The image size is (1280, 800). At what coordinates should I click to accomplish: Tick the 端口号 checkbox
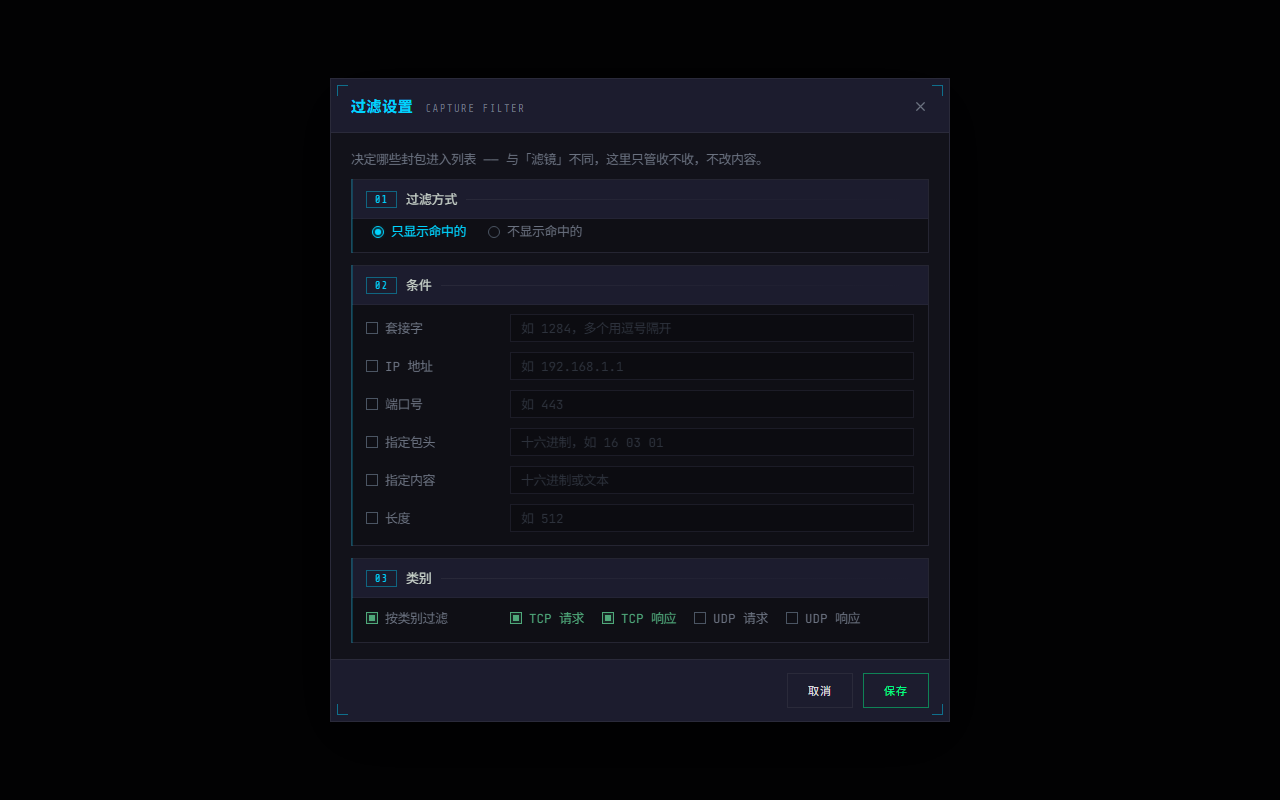click(372, 404)
